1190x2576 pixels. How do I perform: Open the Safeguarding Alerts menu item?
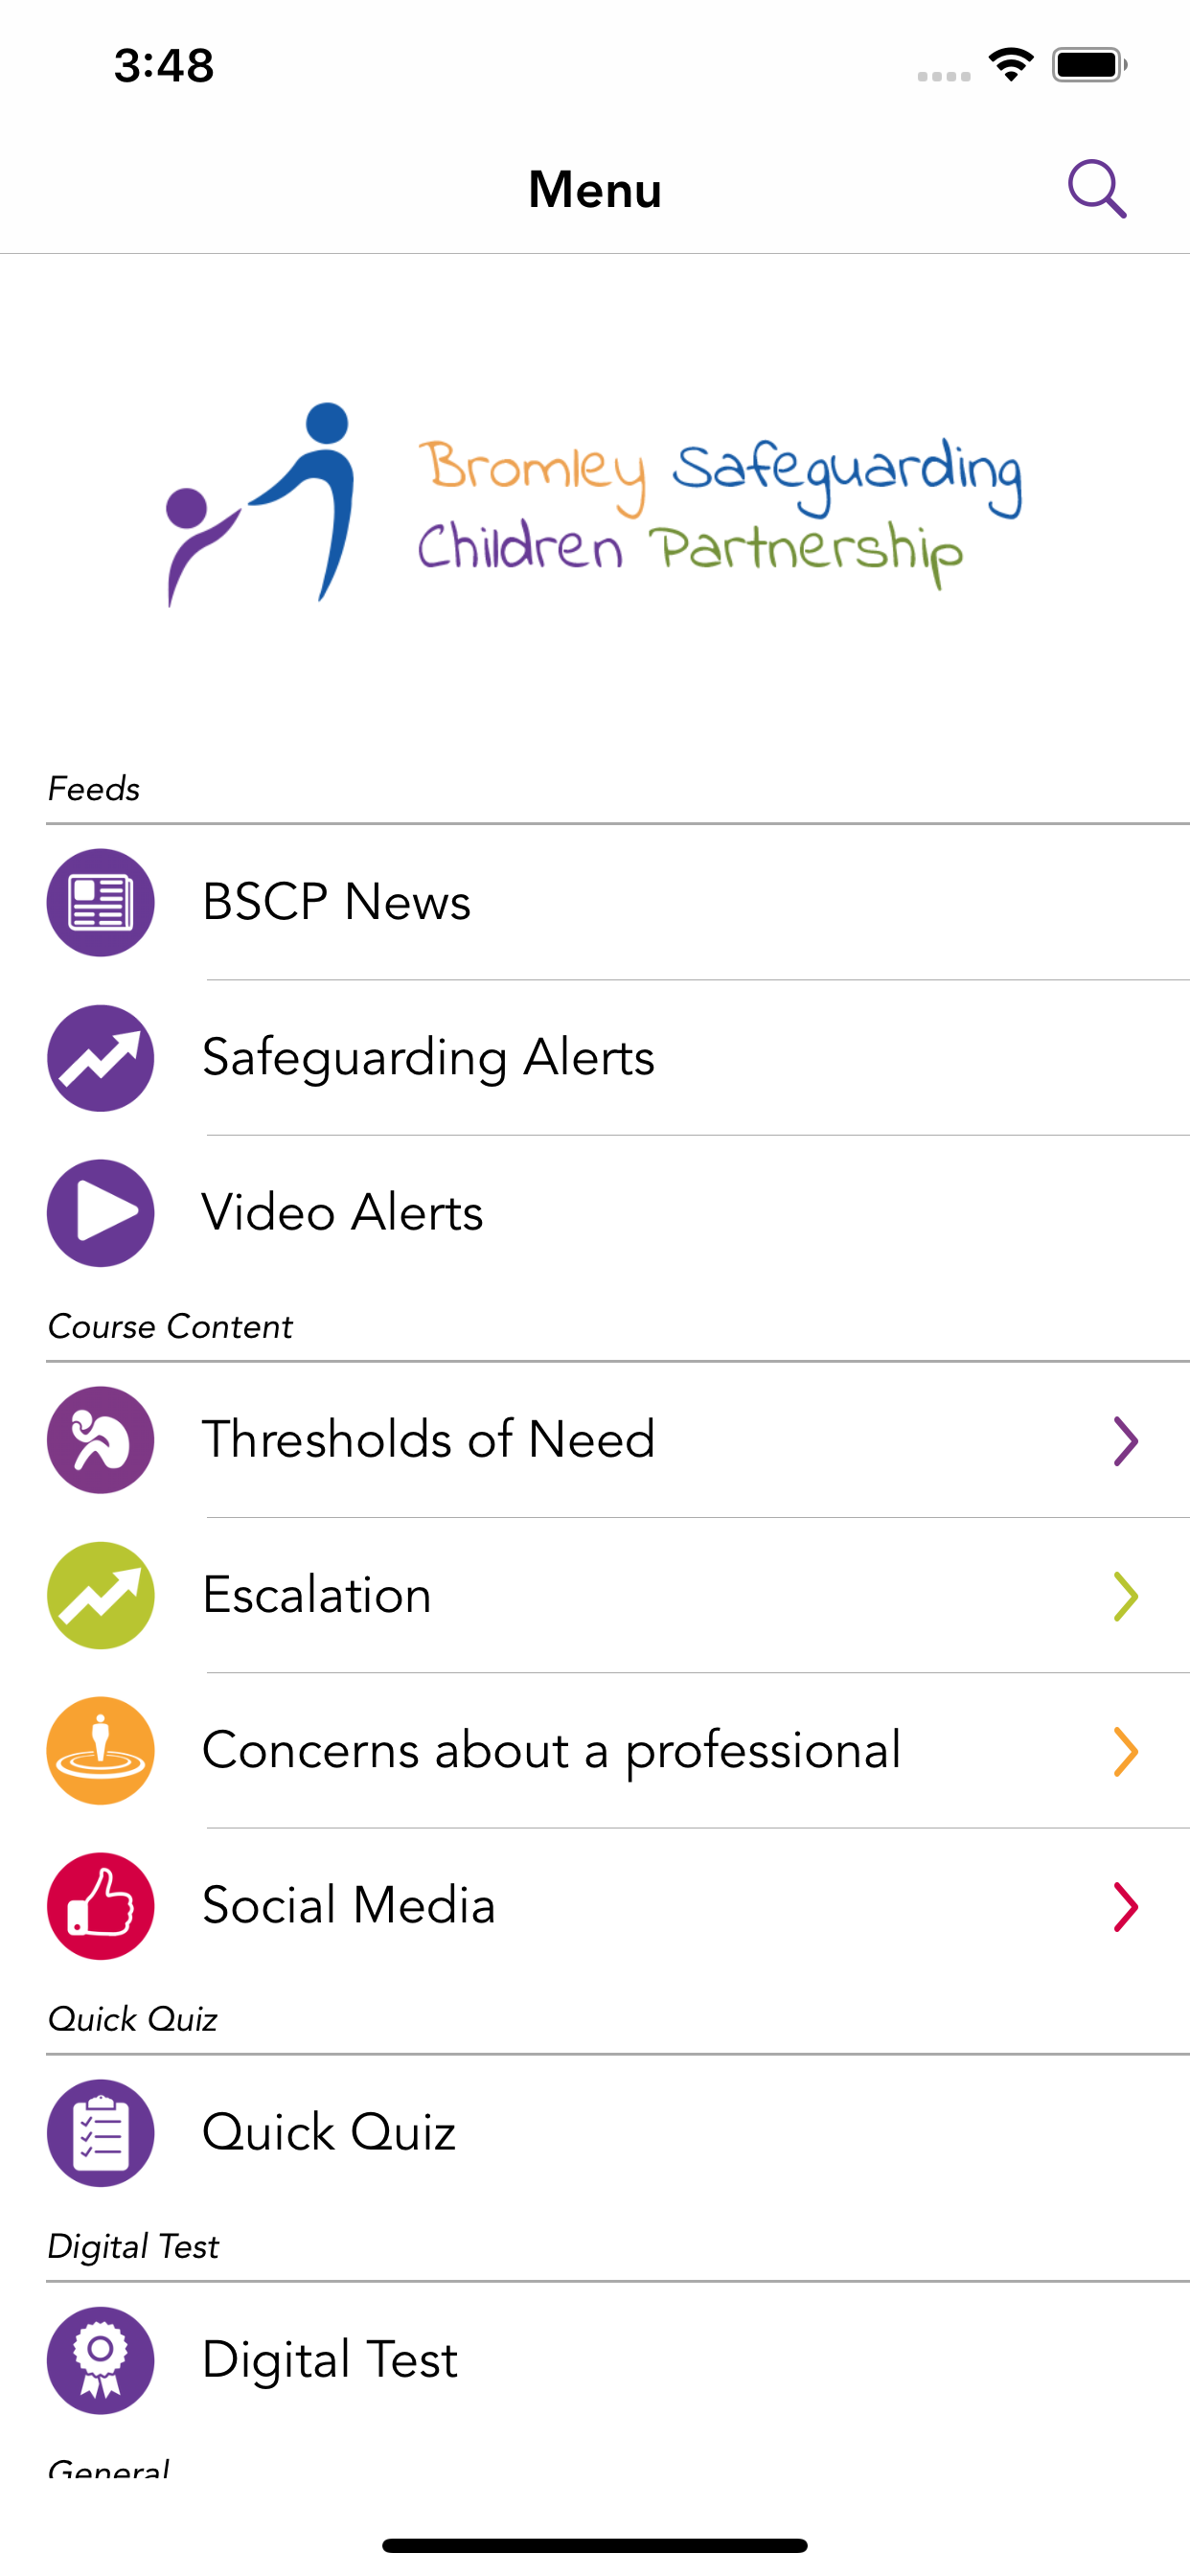click(x=428, y=1058)
